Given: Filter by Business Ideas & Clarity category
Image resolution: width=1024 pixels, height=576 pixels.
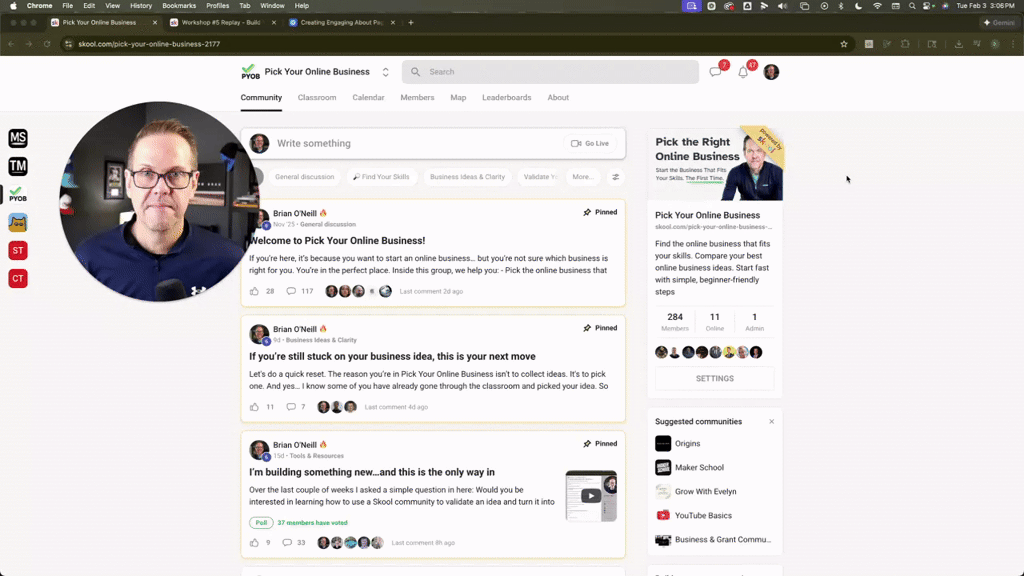Looking at the screenshot, I should coord(467,176).
